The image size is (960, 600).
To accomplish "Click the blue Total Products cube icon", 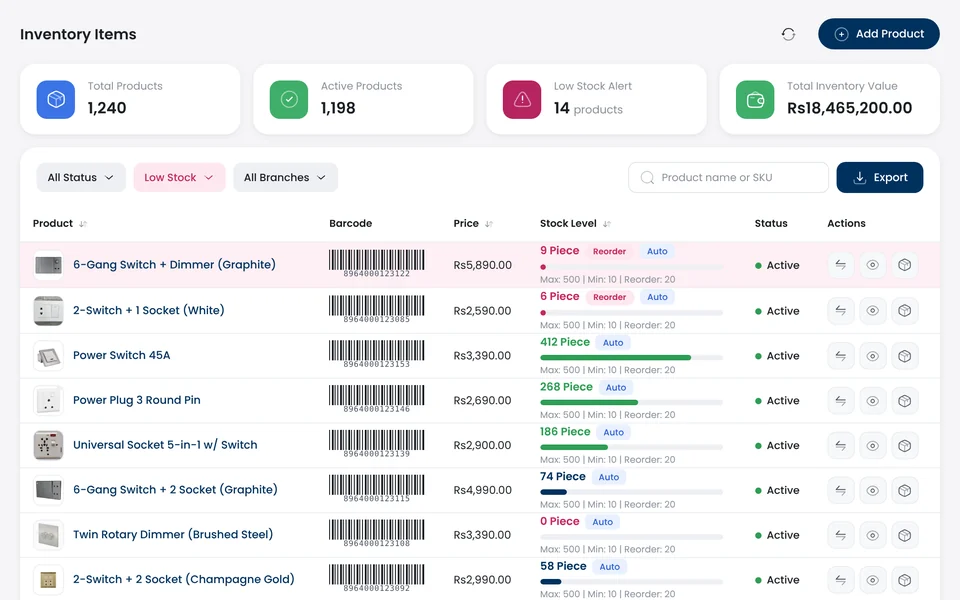I will pos(56,99).
